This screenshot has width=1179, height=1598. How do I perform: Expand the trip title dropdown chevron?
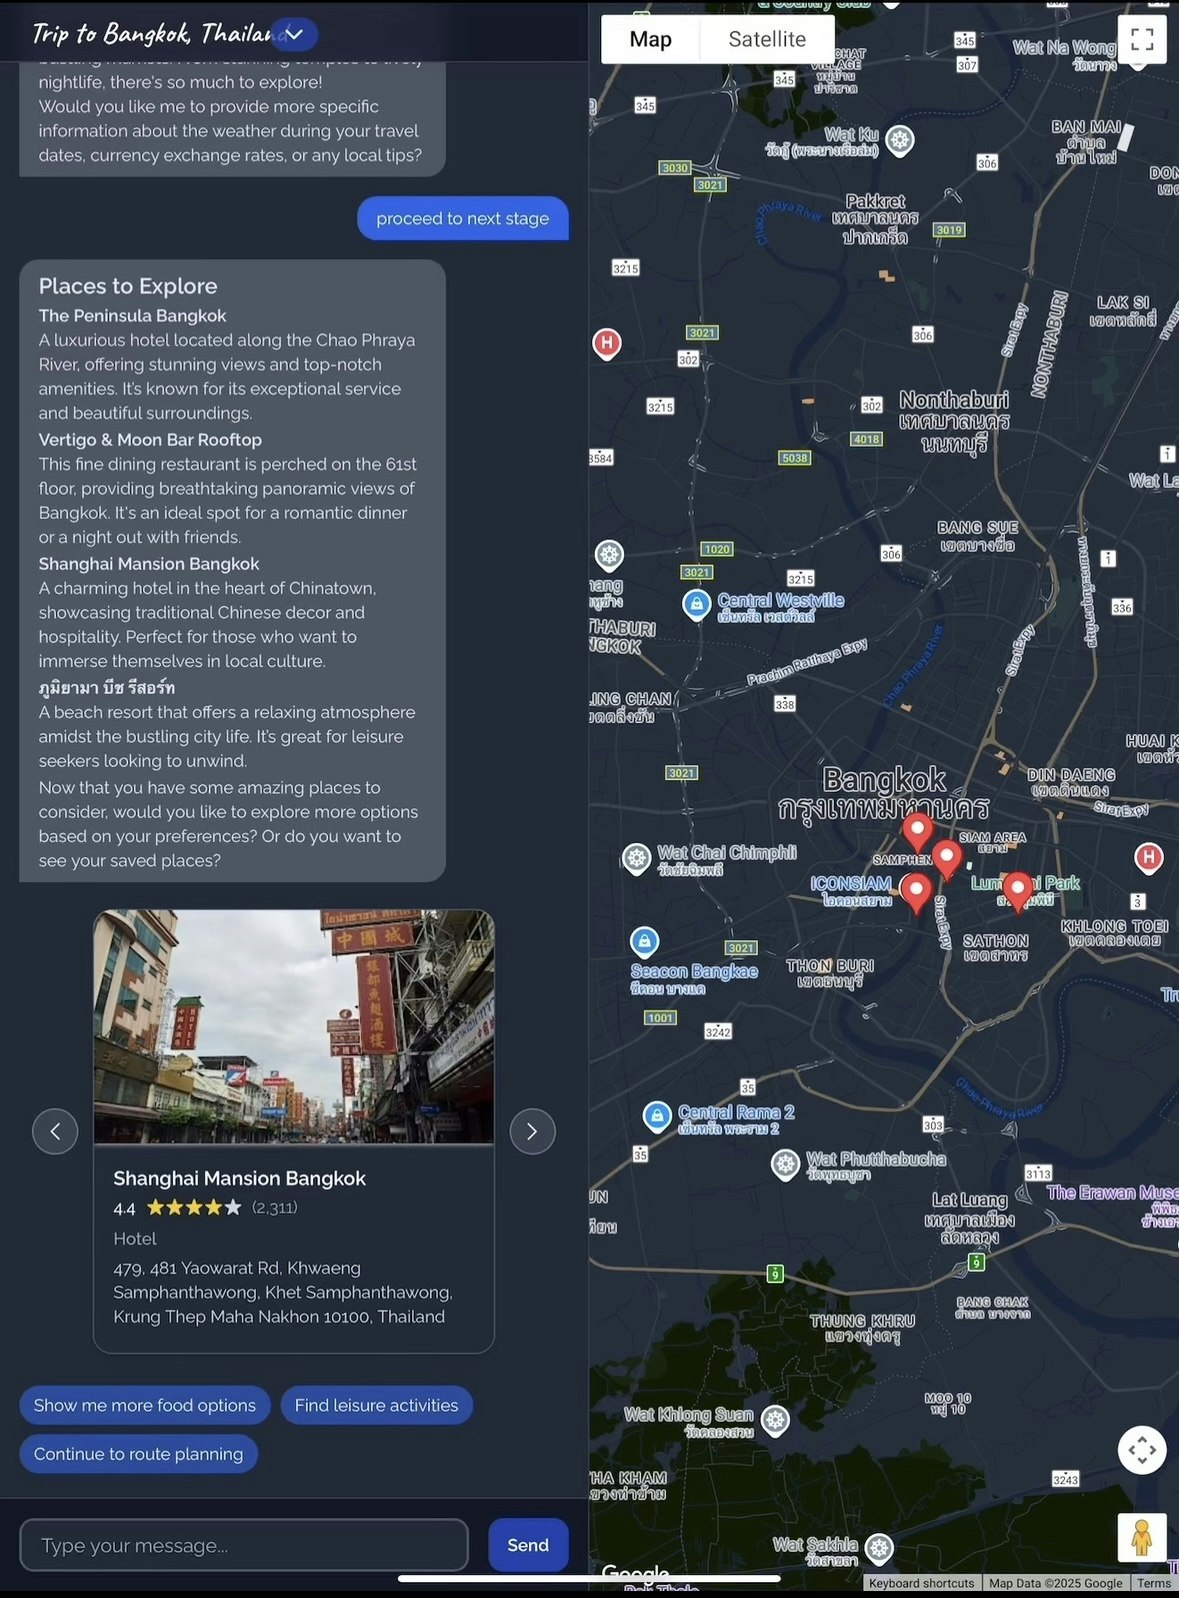pos(294,34)
